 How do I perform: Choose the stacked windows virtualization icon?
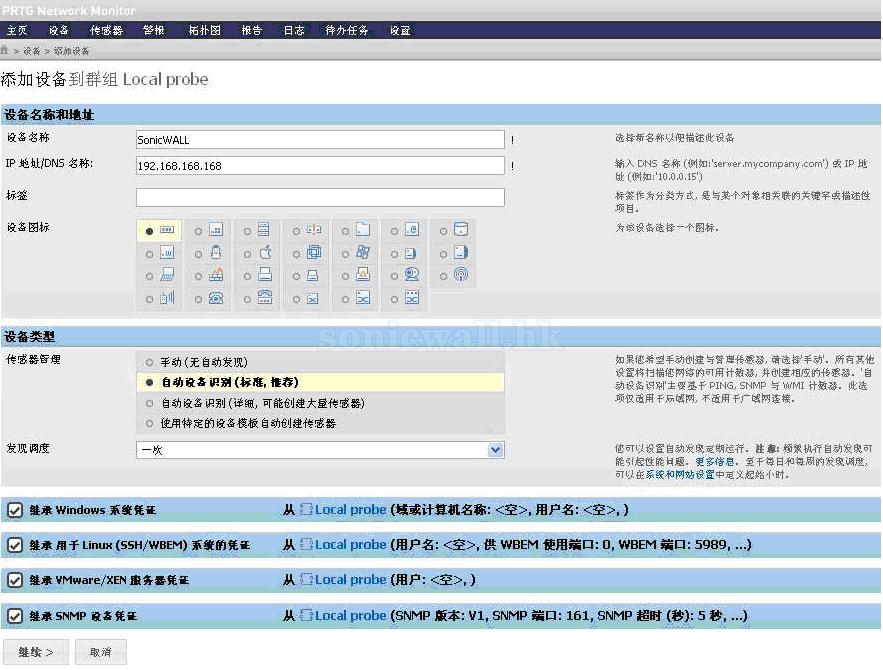314,253
